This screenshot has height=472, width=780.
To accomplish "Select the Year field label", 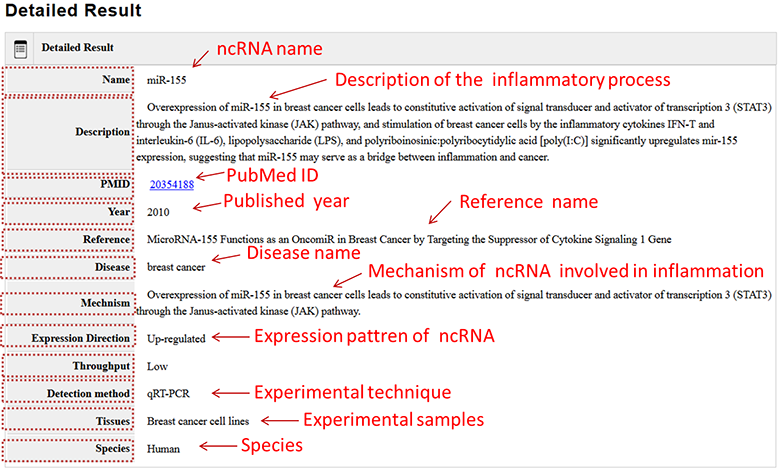I will pyautogui.click(x=117, y=212).
